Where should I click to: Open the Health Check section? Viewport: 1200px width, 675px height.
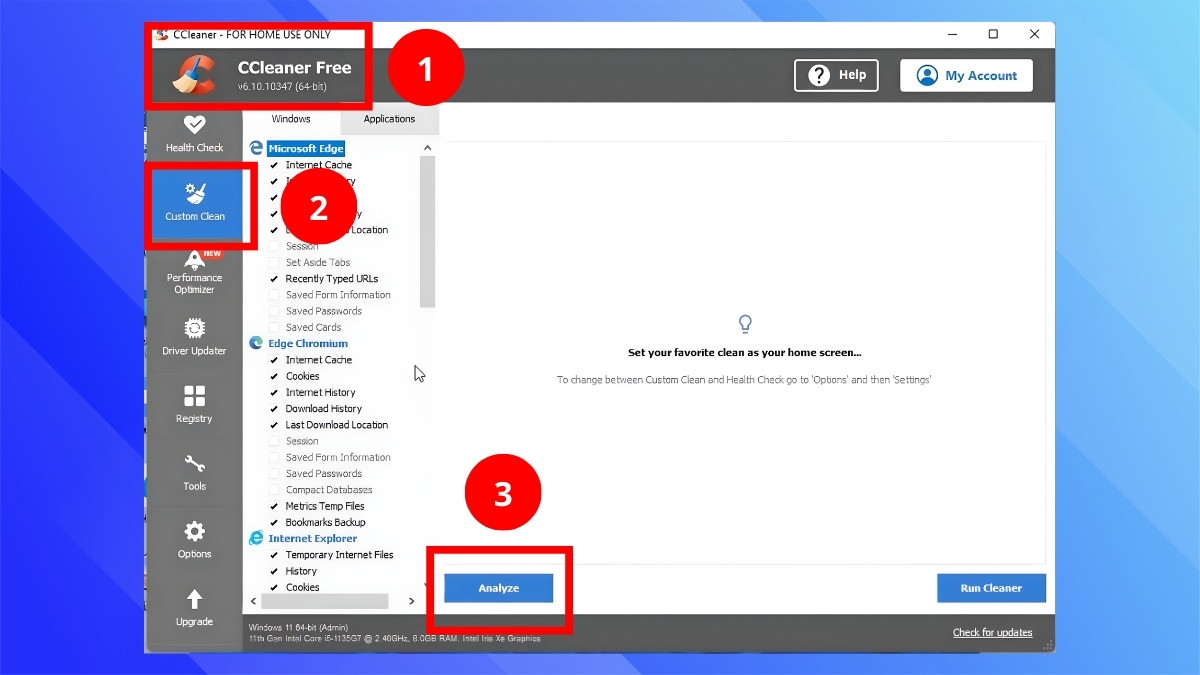tap(194, 131)
